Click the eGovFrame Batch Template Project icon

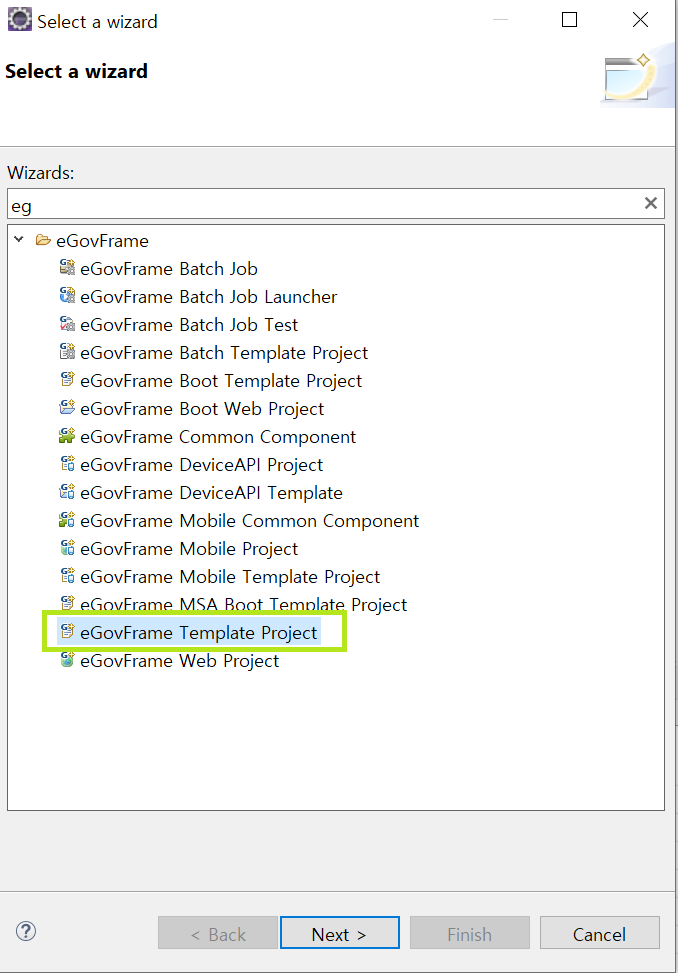(x=67, y=351)
